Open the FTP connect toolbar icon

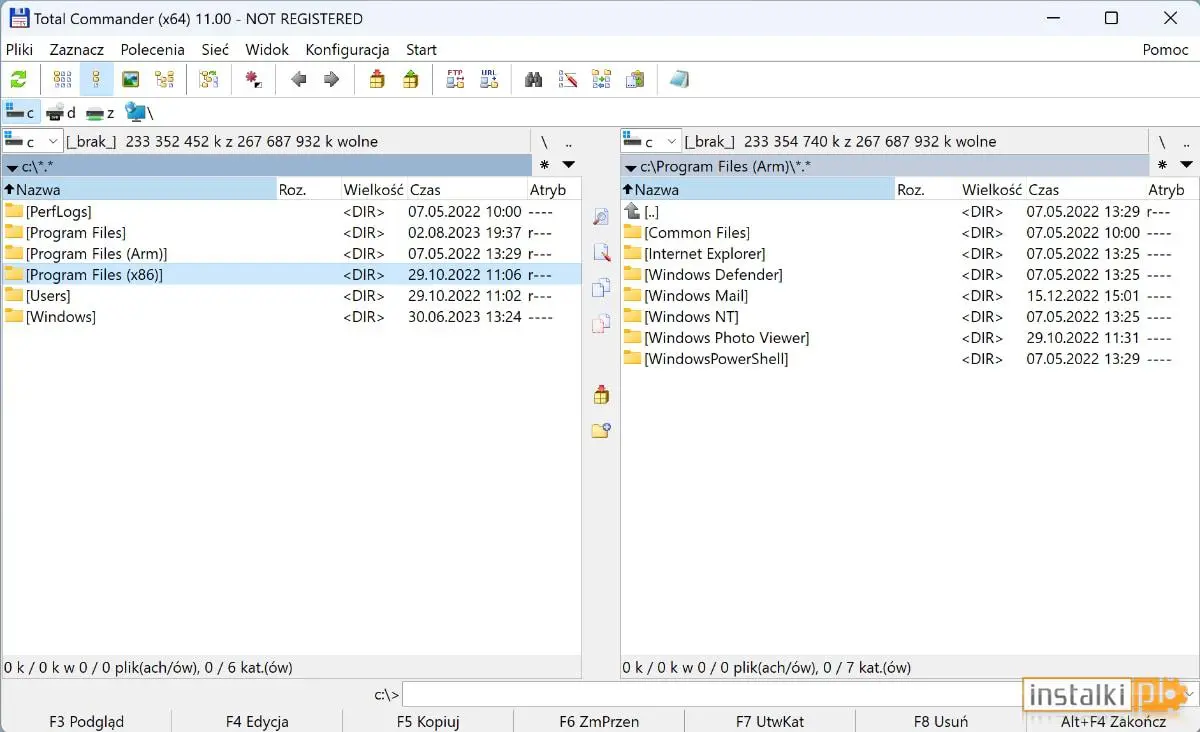pyautogui.click(x=455, y=80)
